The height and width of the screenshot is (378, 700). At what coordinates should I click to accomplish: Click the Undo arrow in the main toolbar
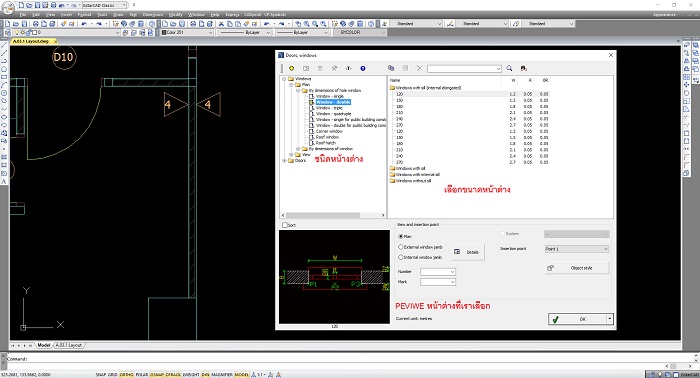(x=83, y=24)
